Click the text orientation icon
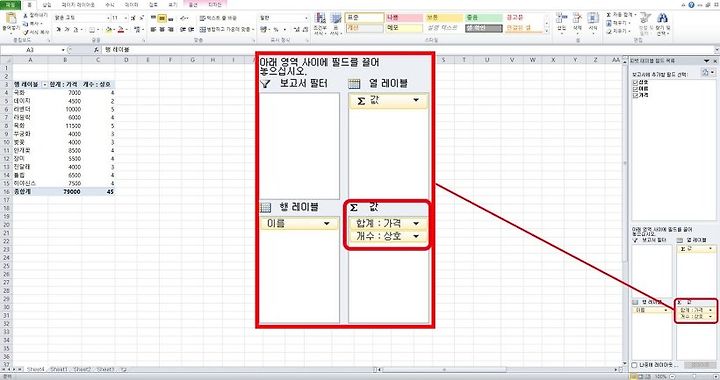 pyautogui.click(x=183, y=18)
